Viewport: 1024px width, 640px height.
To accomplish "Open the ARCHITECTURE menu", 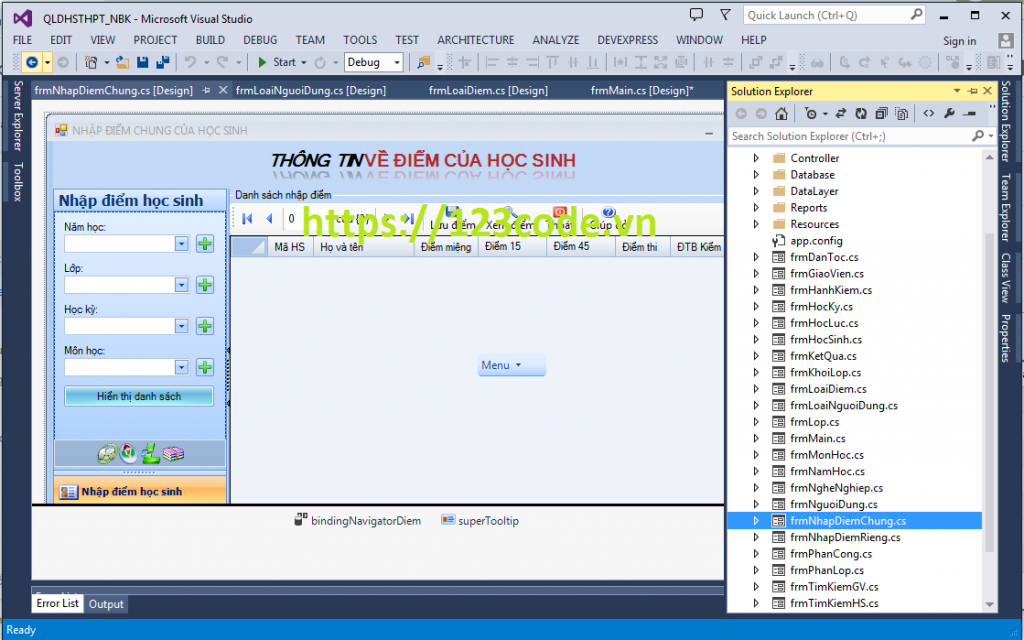I will [475, 40].
